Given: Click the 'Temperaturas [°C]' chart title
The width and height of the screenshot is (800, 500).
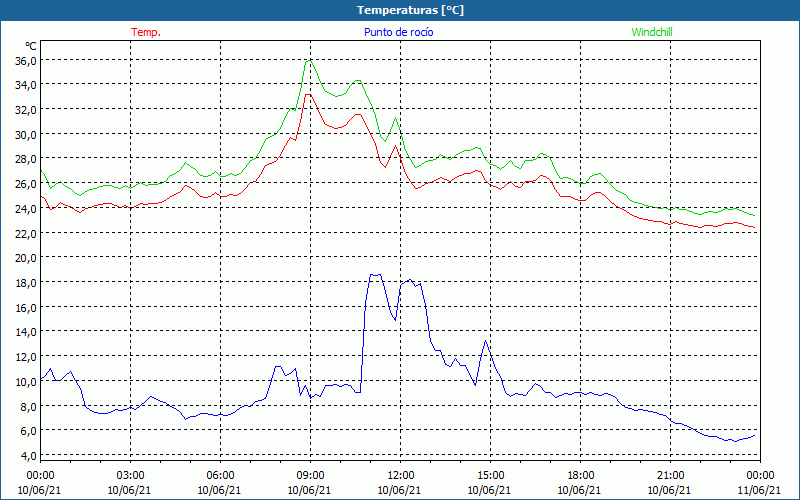Looking at the screenshot, I should pyautogui.click(x=410, y=10).
